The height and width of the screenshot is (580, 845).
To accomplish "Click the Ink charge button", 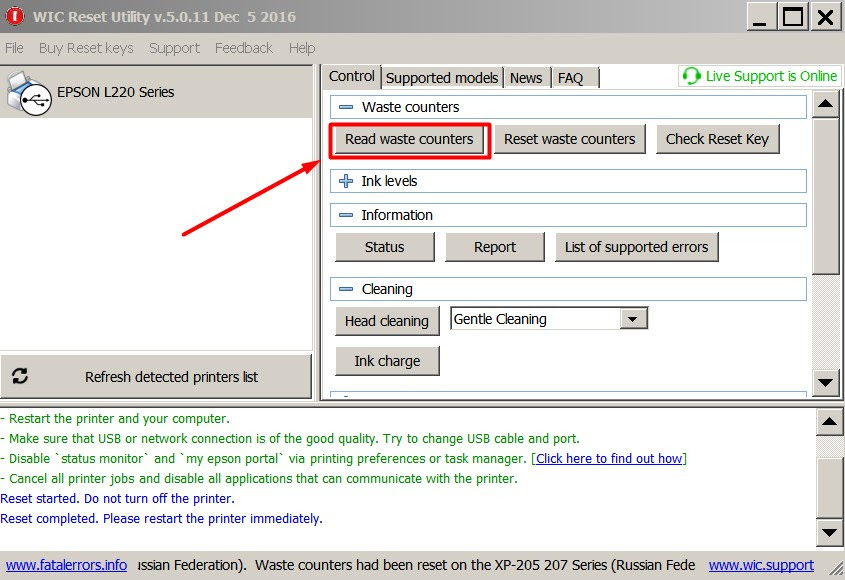I will pyautogui.click(x=387, y=361).
